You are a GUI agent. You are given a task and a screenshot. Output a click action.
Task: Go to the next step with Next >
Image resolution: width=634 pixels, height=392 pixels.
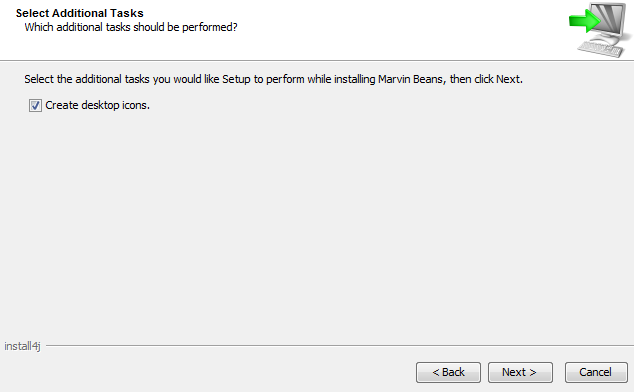pos(520,372)
